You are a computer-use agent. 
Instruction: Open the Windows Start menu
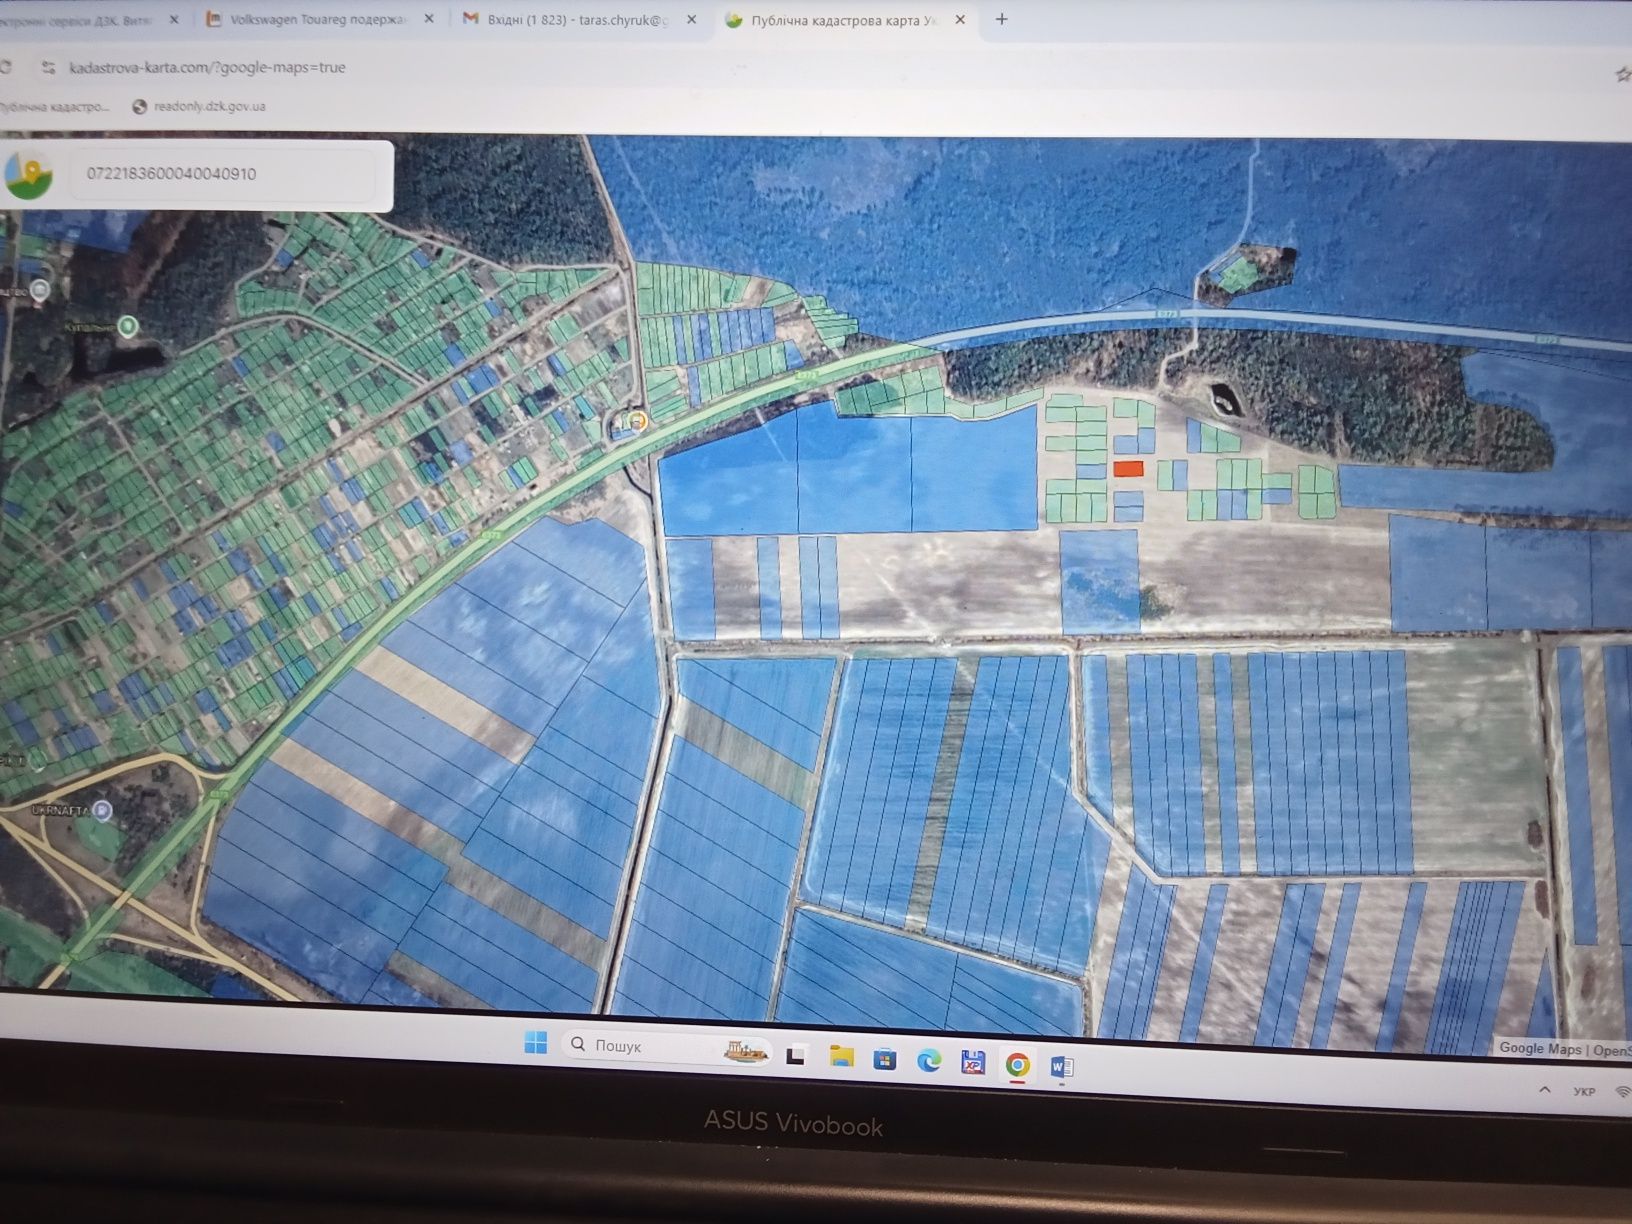coord(536,1043)
